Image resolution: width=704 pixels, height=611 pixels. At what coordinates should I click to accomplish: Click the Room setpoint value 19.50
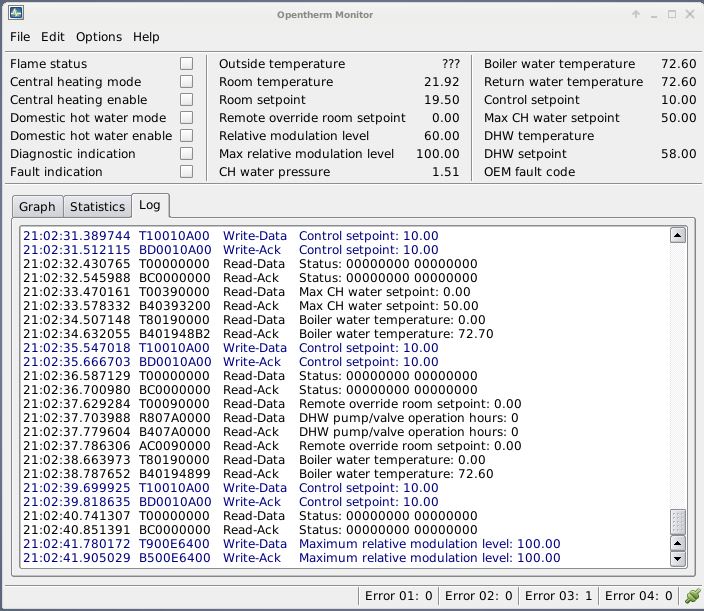tap(442, 100)
